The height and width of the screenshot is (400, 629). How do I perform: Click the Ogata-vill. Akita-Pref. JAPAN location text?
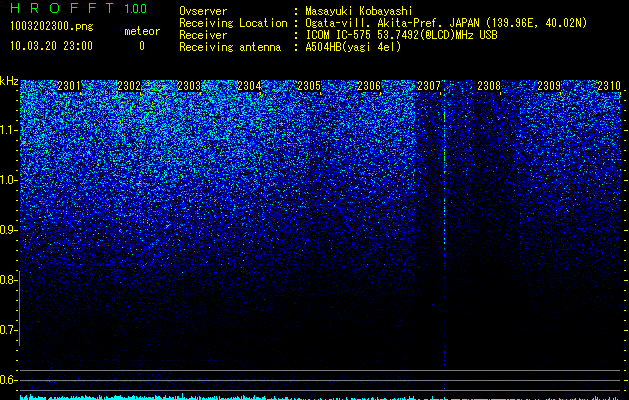pos(446,23)
